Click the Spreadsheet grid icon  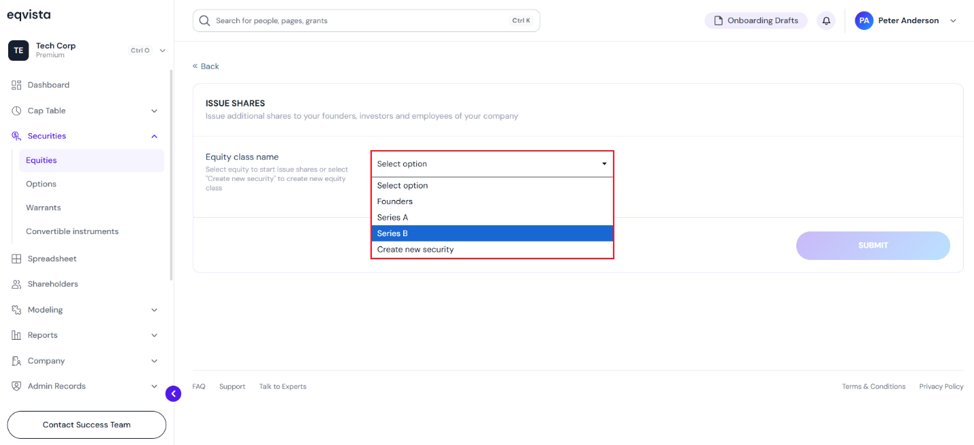click(x=17, y=259)
